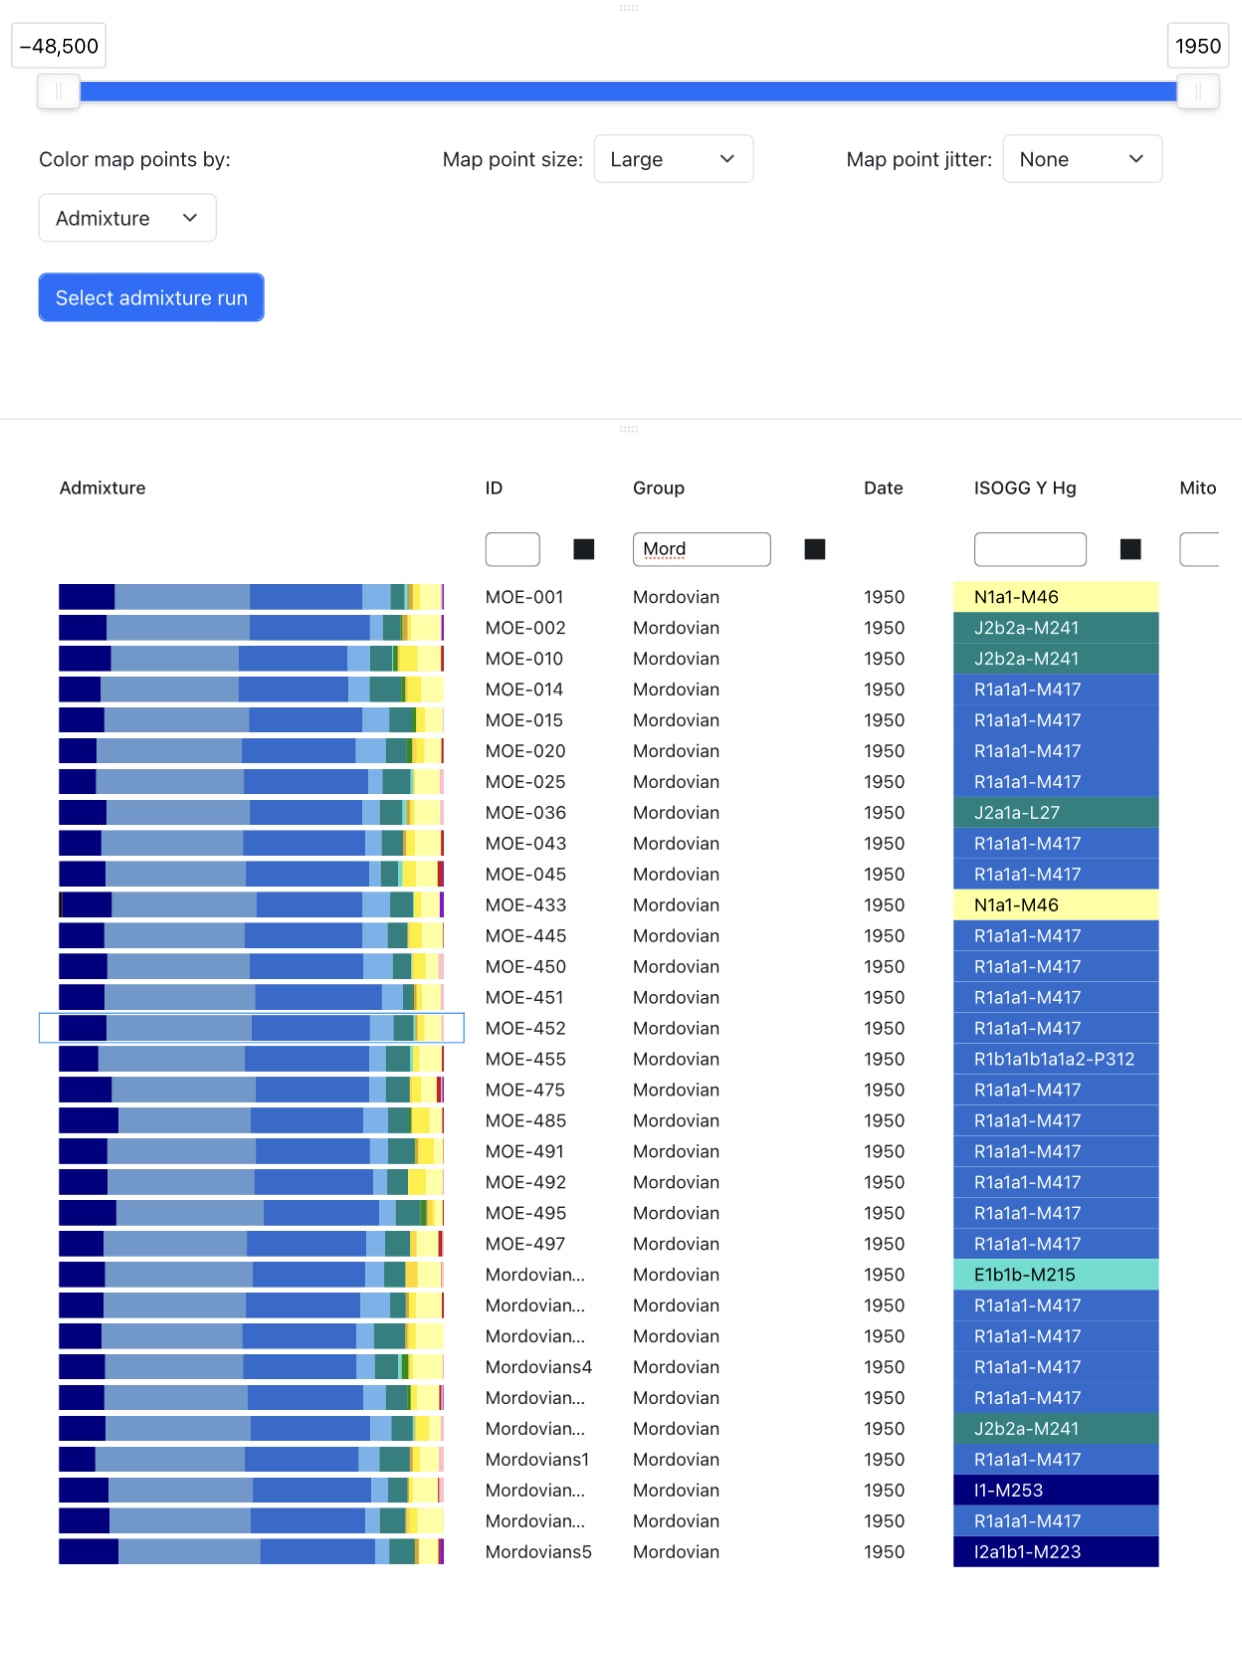The image size is (1242, 1680).
Task: Click the drag handle dots above the table
Action: (628, 429)
